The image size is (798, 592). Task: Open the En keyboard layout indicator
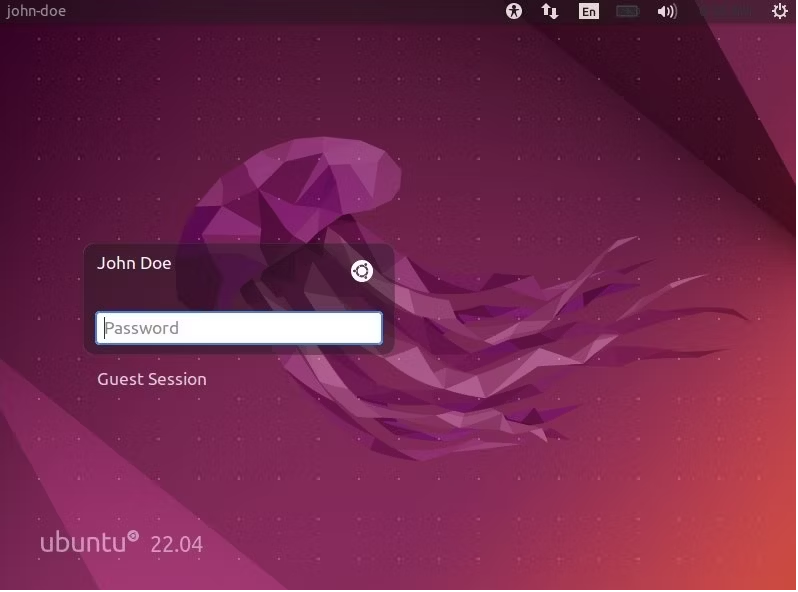click(x=589, y=11)
